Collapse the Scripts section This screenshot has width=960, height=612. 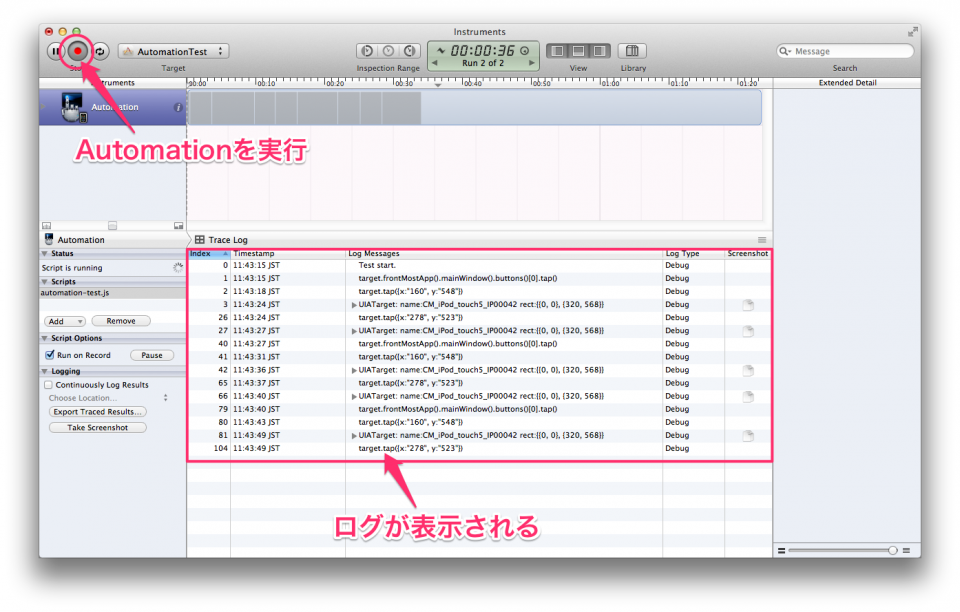coord(45,282)
